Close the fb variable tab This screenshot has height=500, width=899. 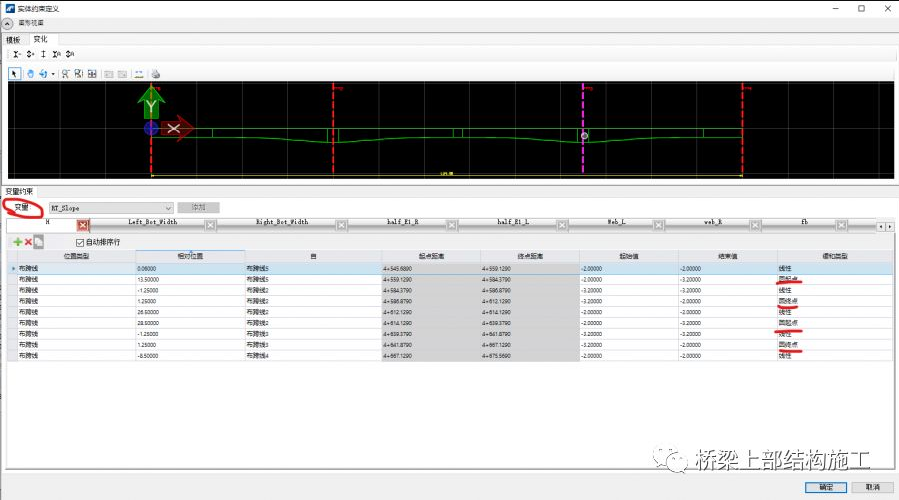pos(841,225)
